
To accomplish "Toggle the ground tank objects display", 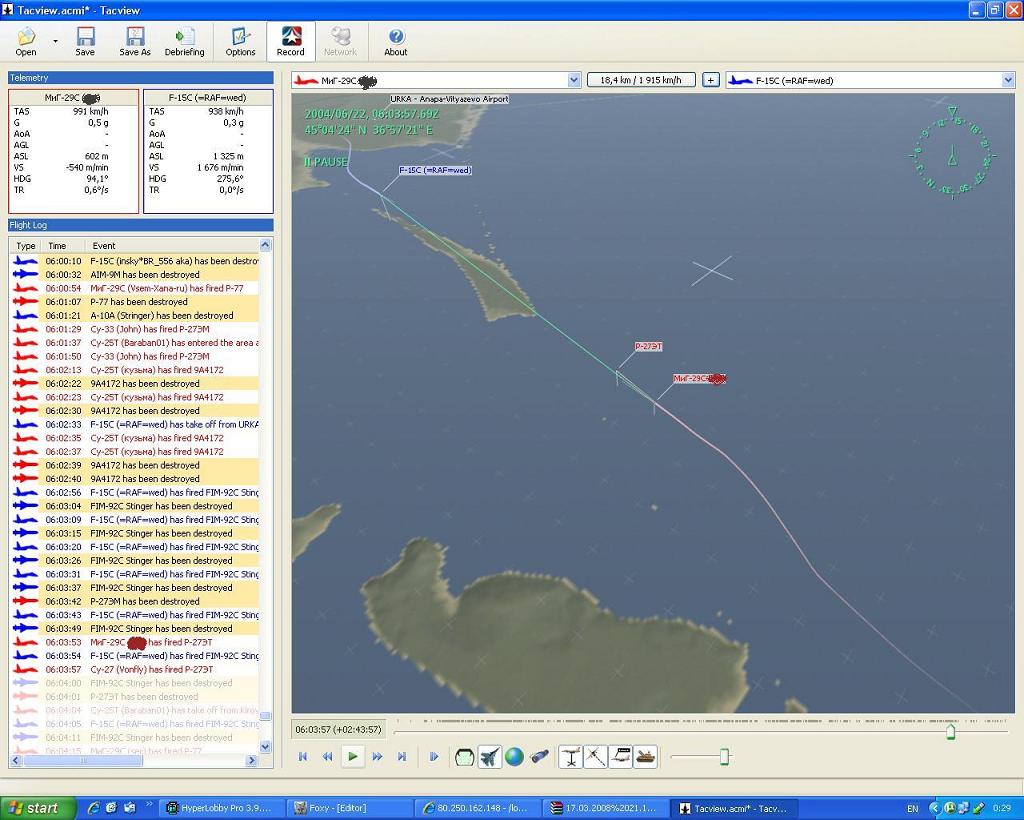I will (645, 757).
